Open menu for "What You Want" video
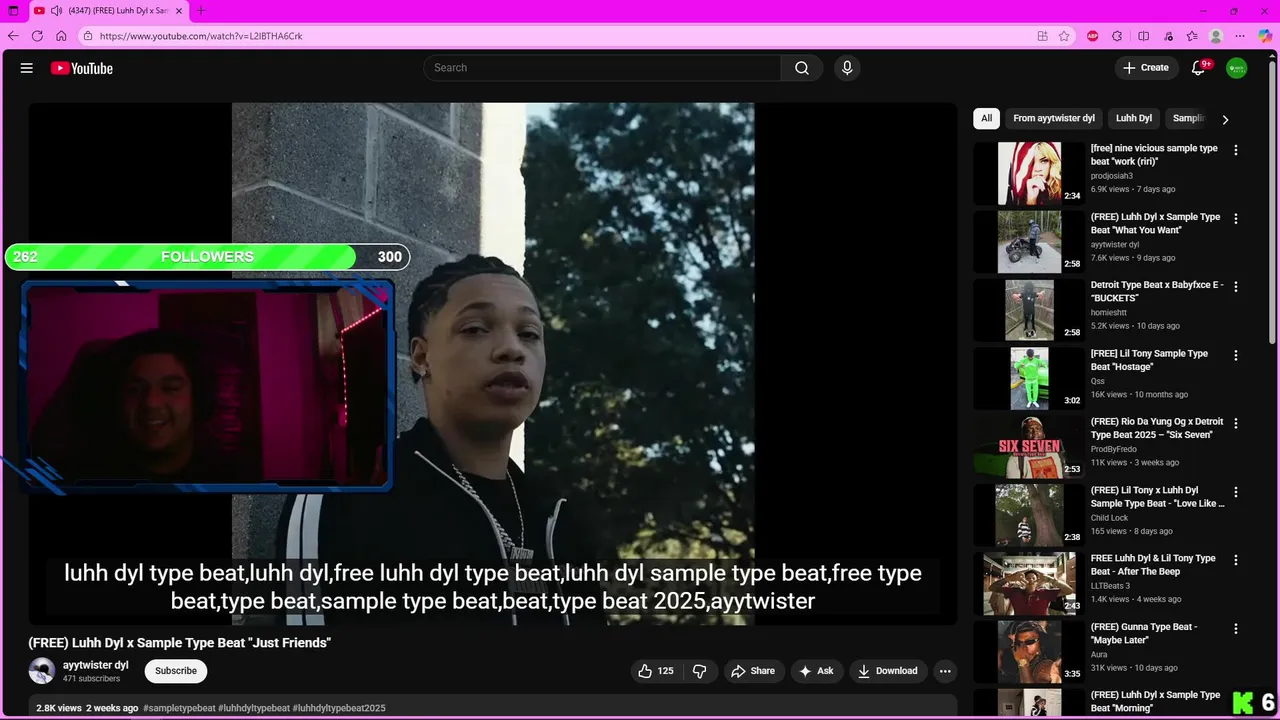Screen dimensions: 1280x720 coord(1236,218)
